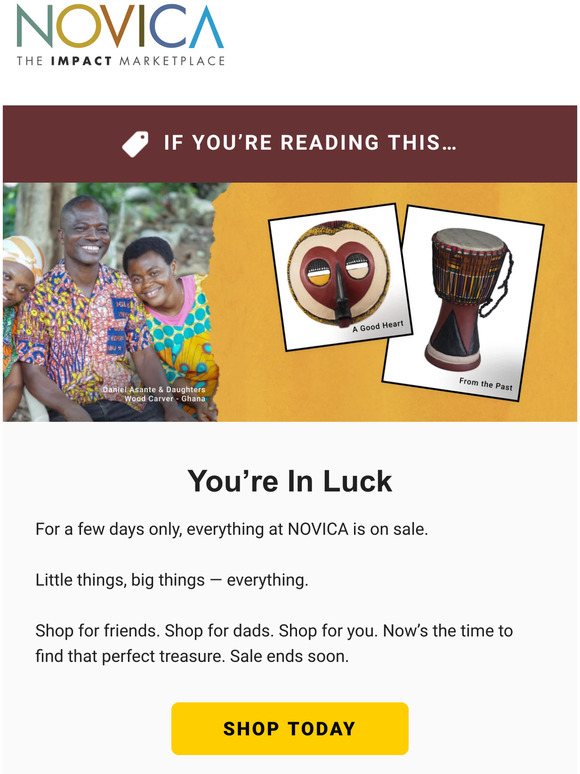
Task: Open the 'If You're Reading This…' banner
Action: 290,144
